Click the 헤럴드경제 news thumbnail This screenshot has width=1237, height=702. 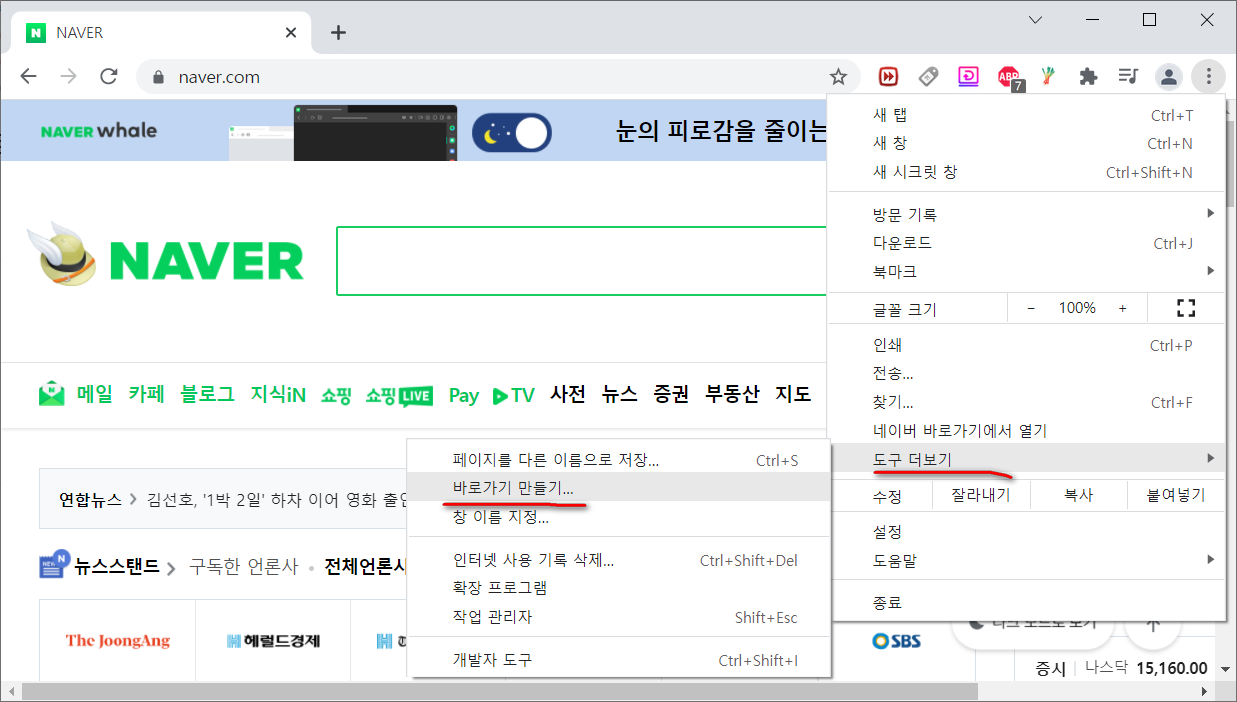point(273,640)
